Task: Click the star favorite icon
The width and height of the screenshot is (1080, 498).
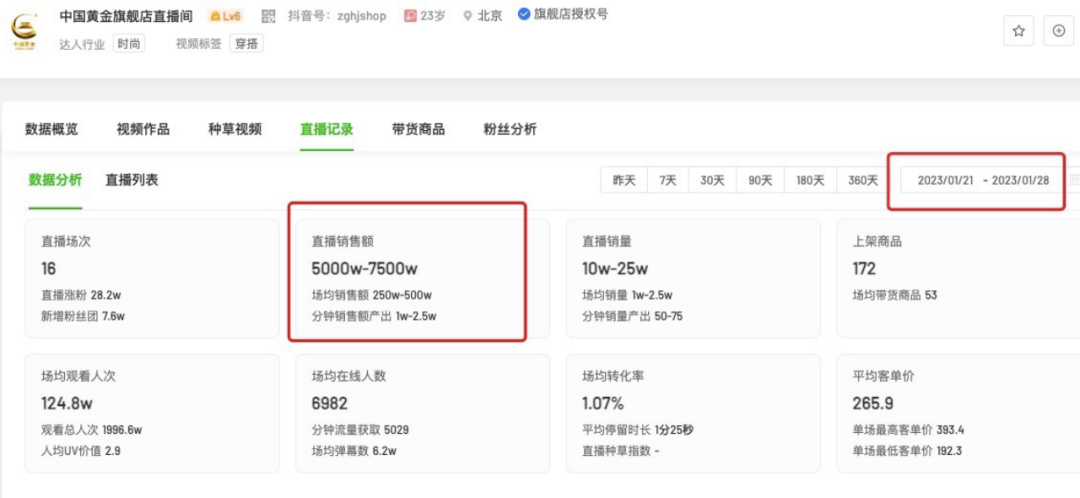Action: [1019, 31]
